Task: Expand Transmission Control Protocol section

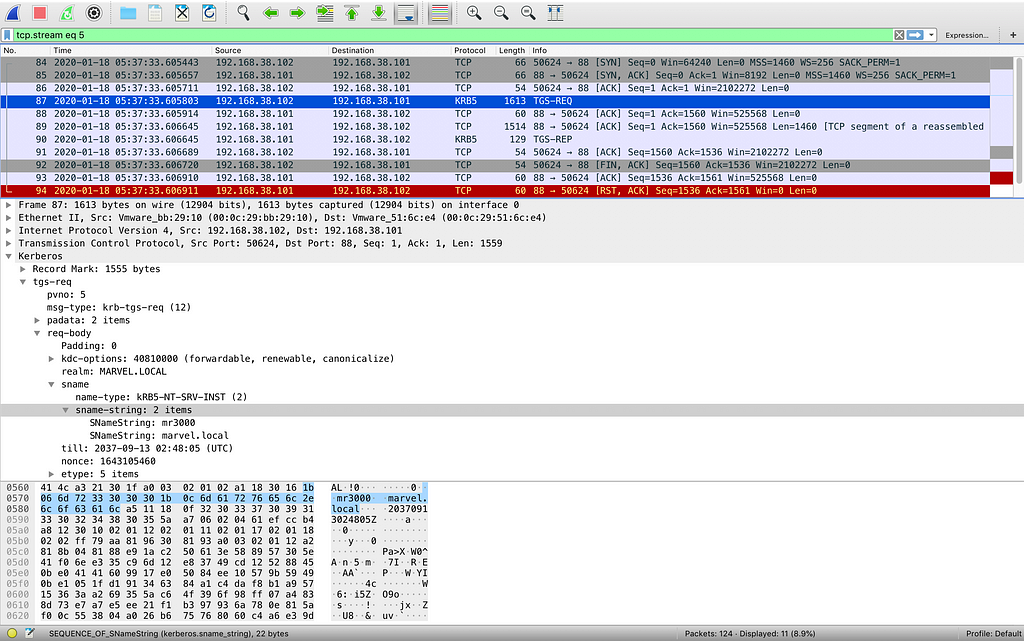Action: [8, 243]
